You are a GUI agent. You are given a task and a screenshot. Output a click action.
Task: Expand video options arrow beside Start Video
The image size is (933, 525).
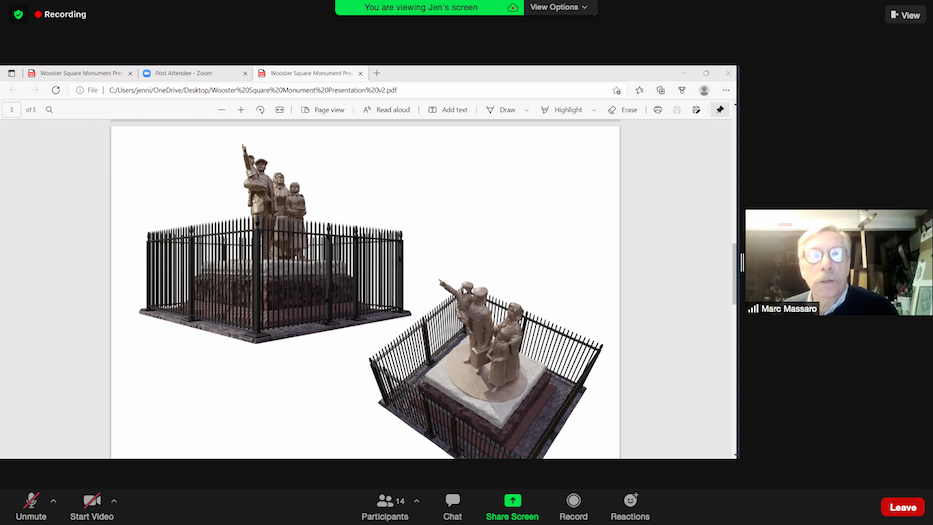click(x=114, y=501)
